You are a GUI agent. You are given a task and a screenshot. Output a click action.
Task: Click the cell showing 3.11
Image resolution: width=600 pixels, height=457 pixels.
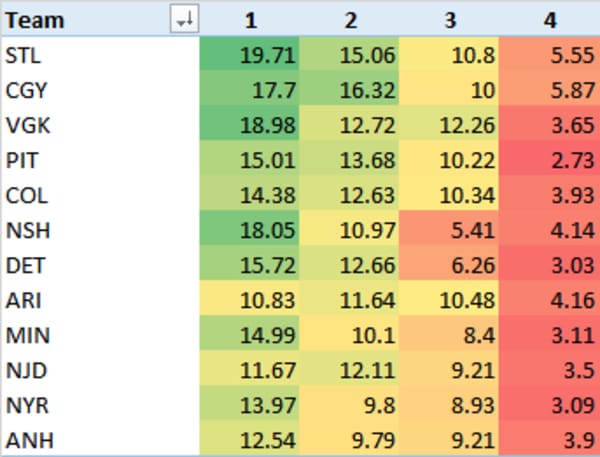(x=549, y=334)
